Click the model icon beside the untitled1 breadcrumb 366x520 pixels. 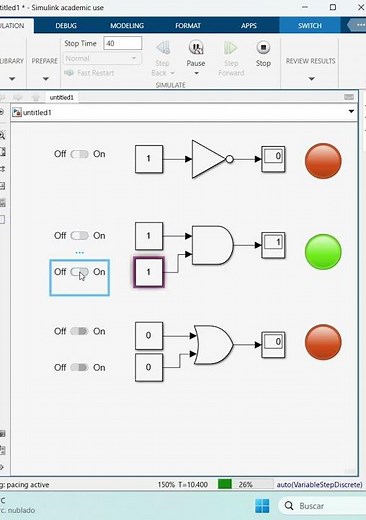click(x=17, y=112)
